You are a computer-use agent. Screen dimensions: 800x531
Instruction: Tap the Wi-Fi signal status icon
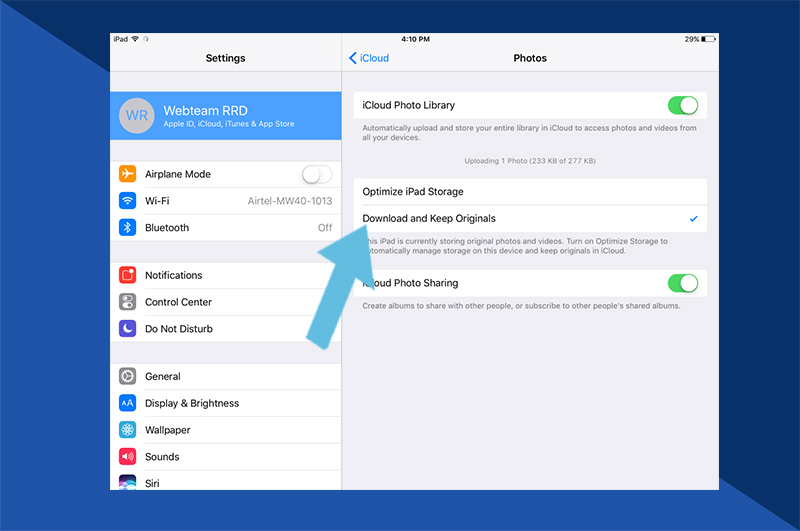(x=135, y=39)
